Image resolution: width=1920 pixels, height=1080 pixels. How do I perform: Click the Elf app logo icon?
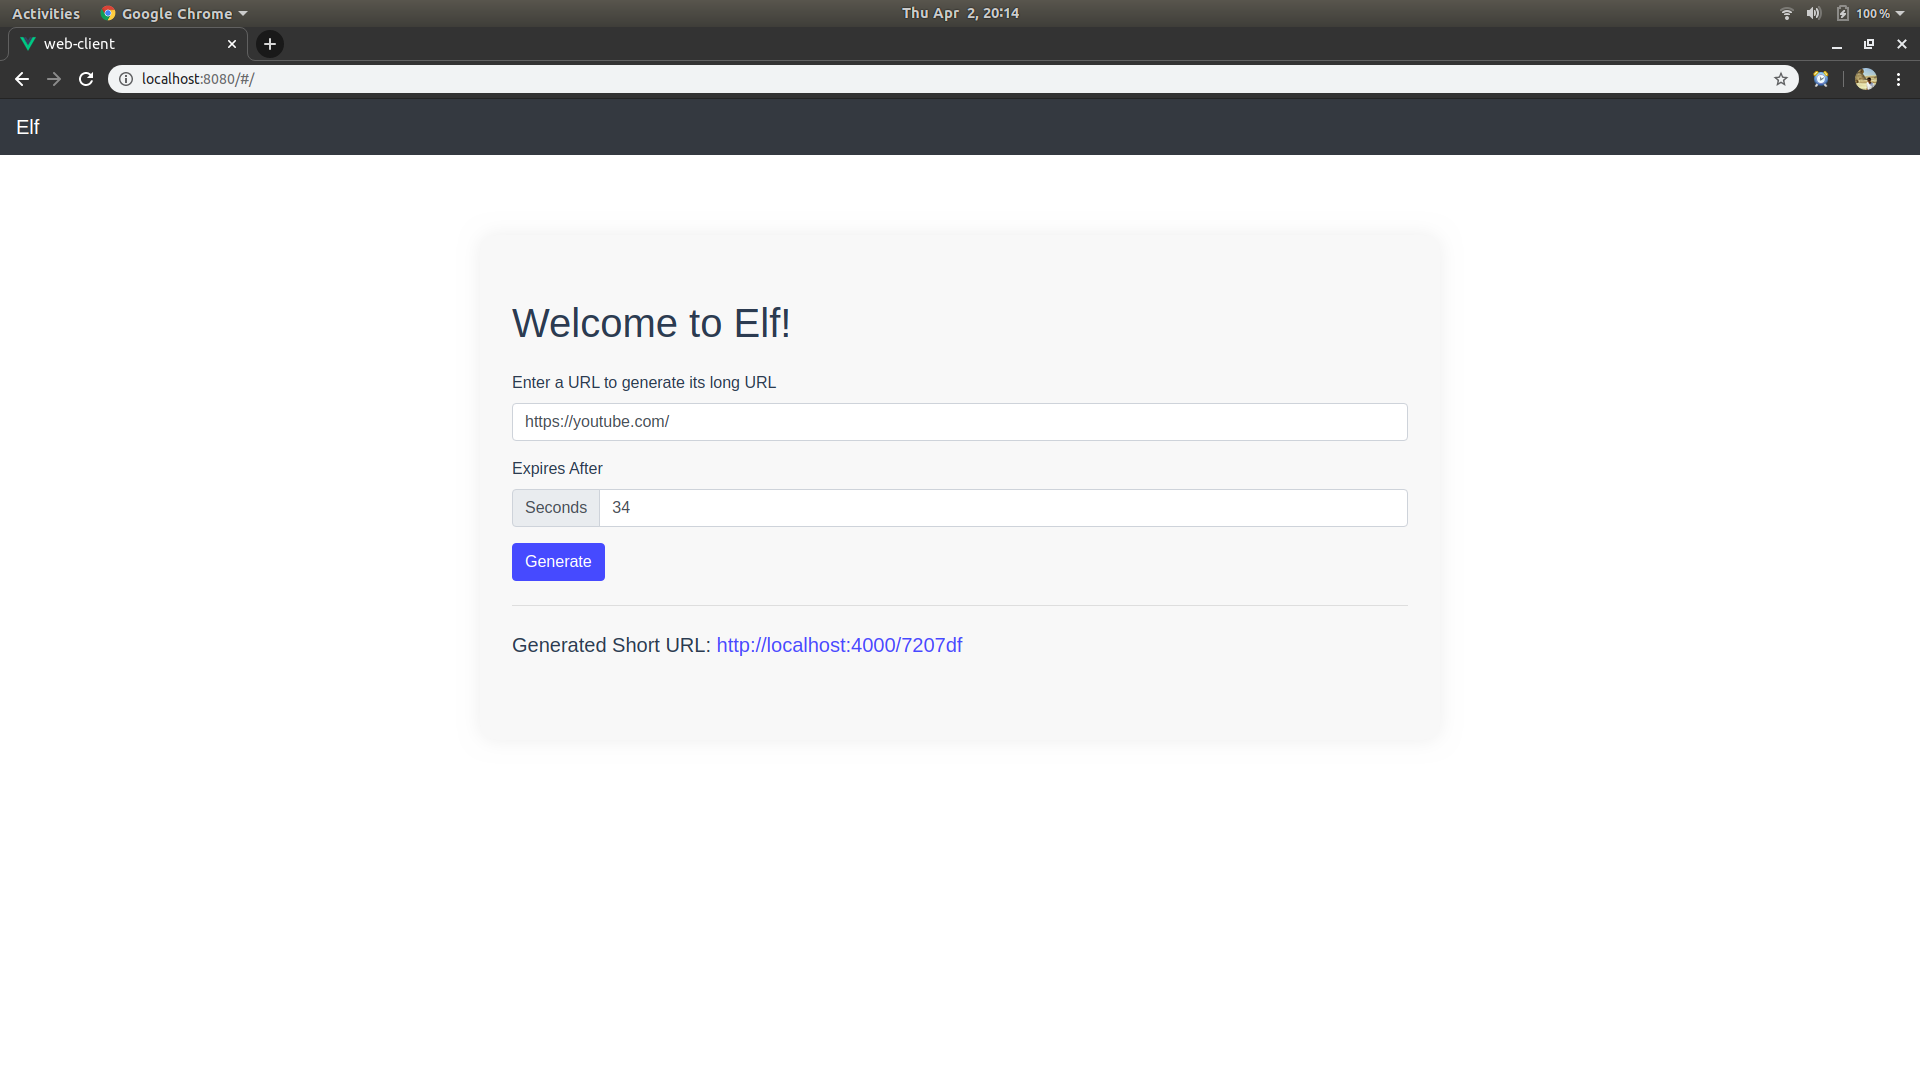pyautogui.click(x=28, y=127)
